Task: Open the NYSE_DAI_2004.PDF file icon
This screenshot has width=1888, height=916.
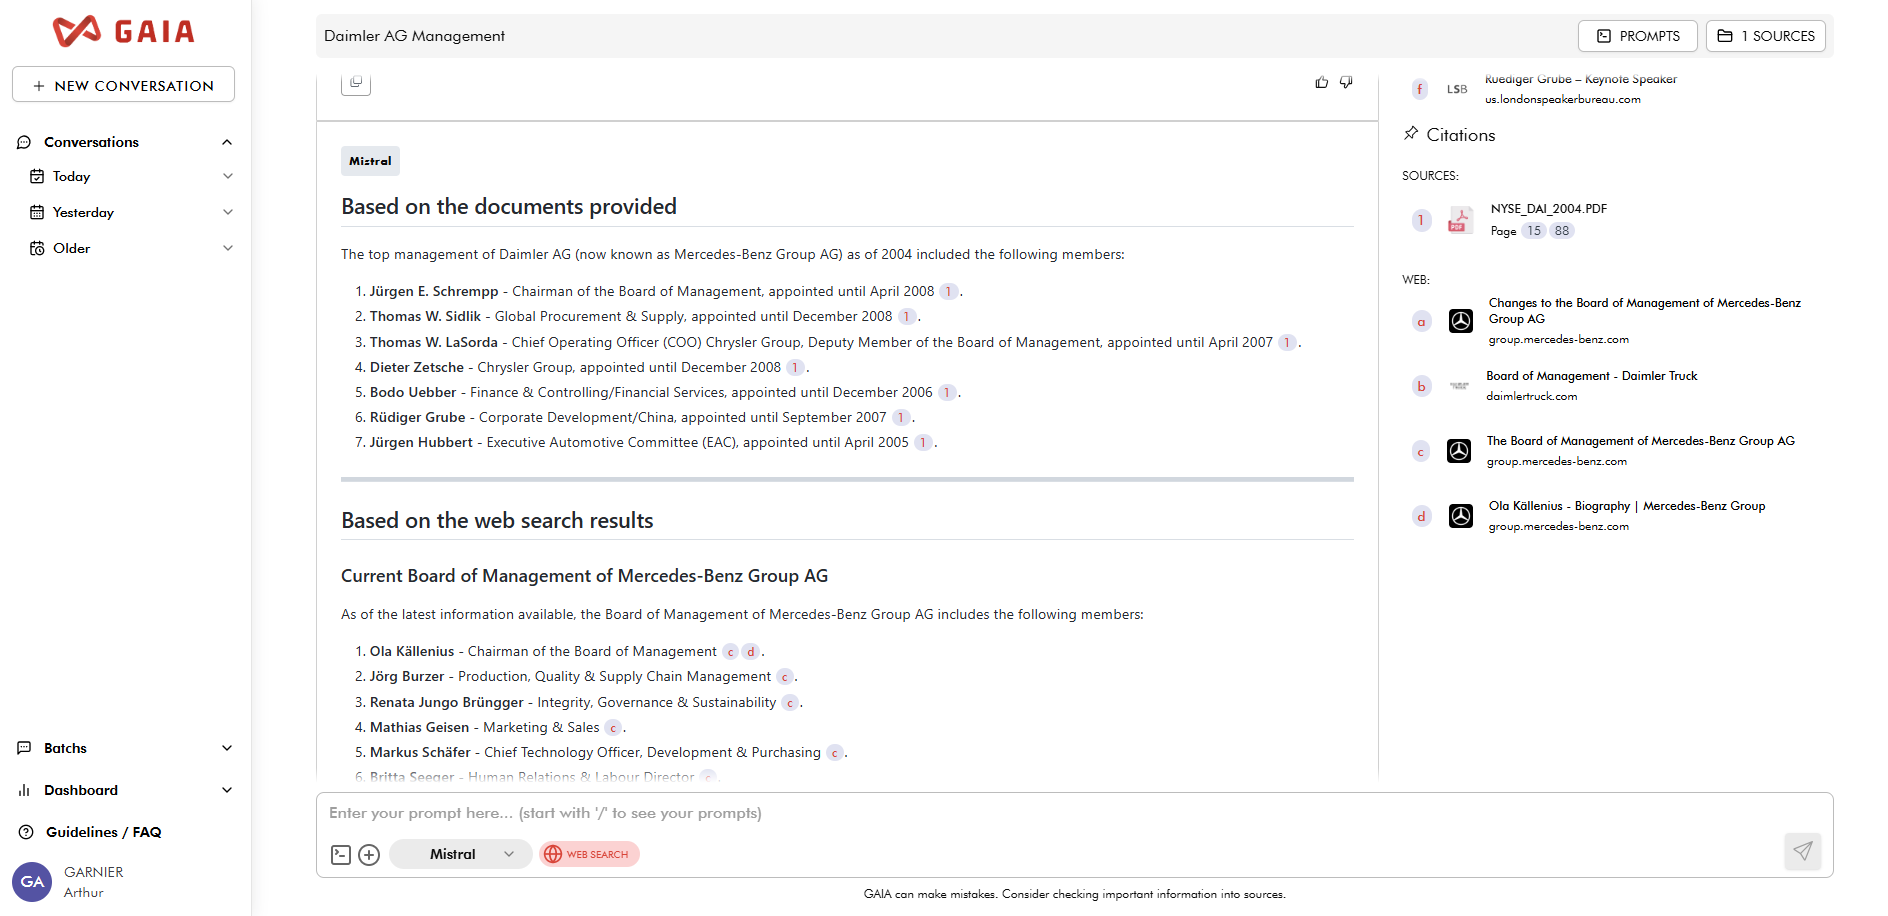Action: 1460,220
